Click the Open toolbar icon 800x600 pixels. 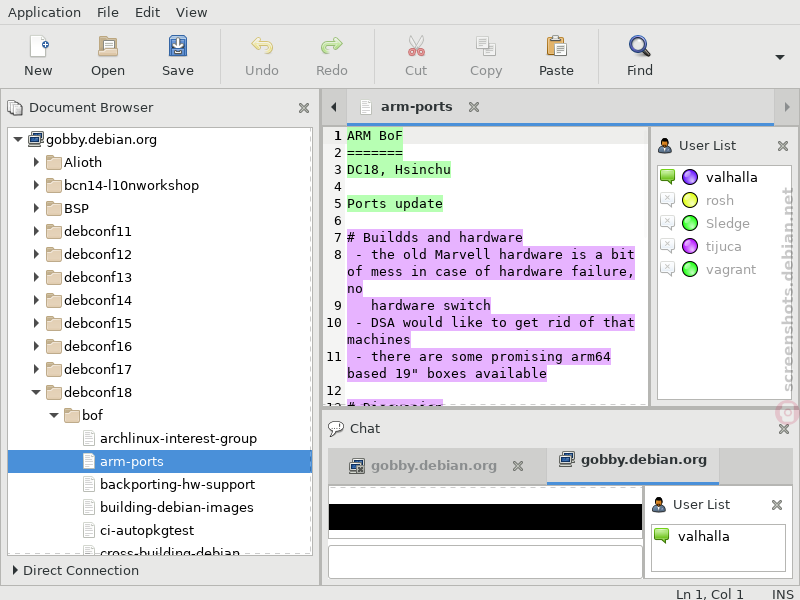click(108, 46)
